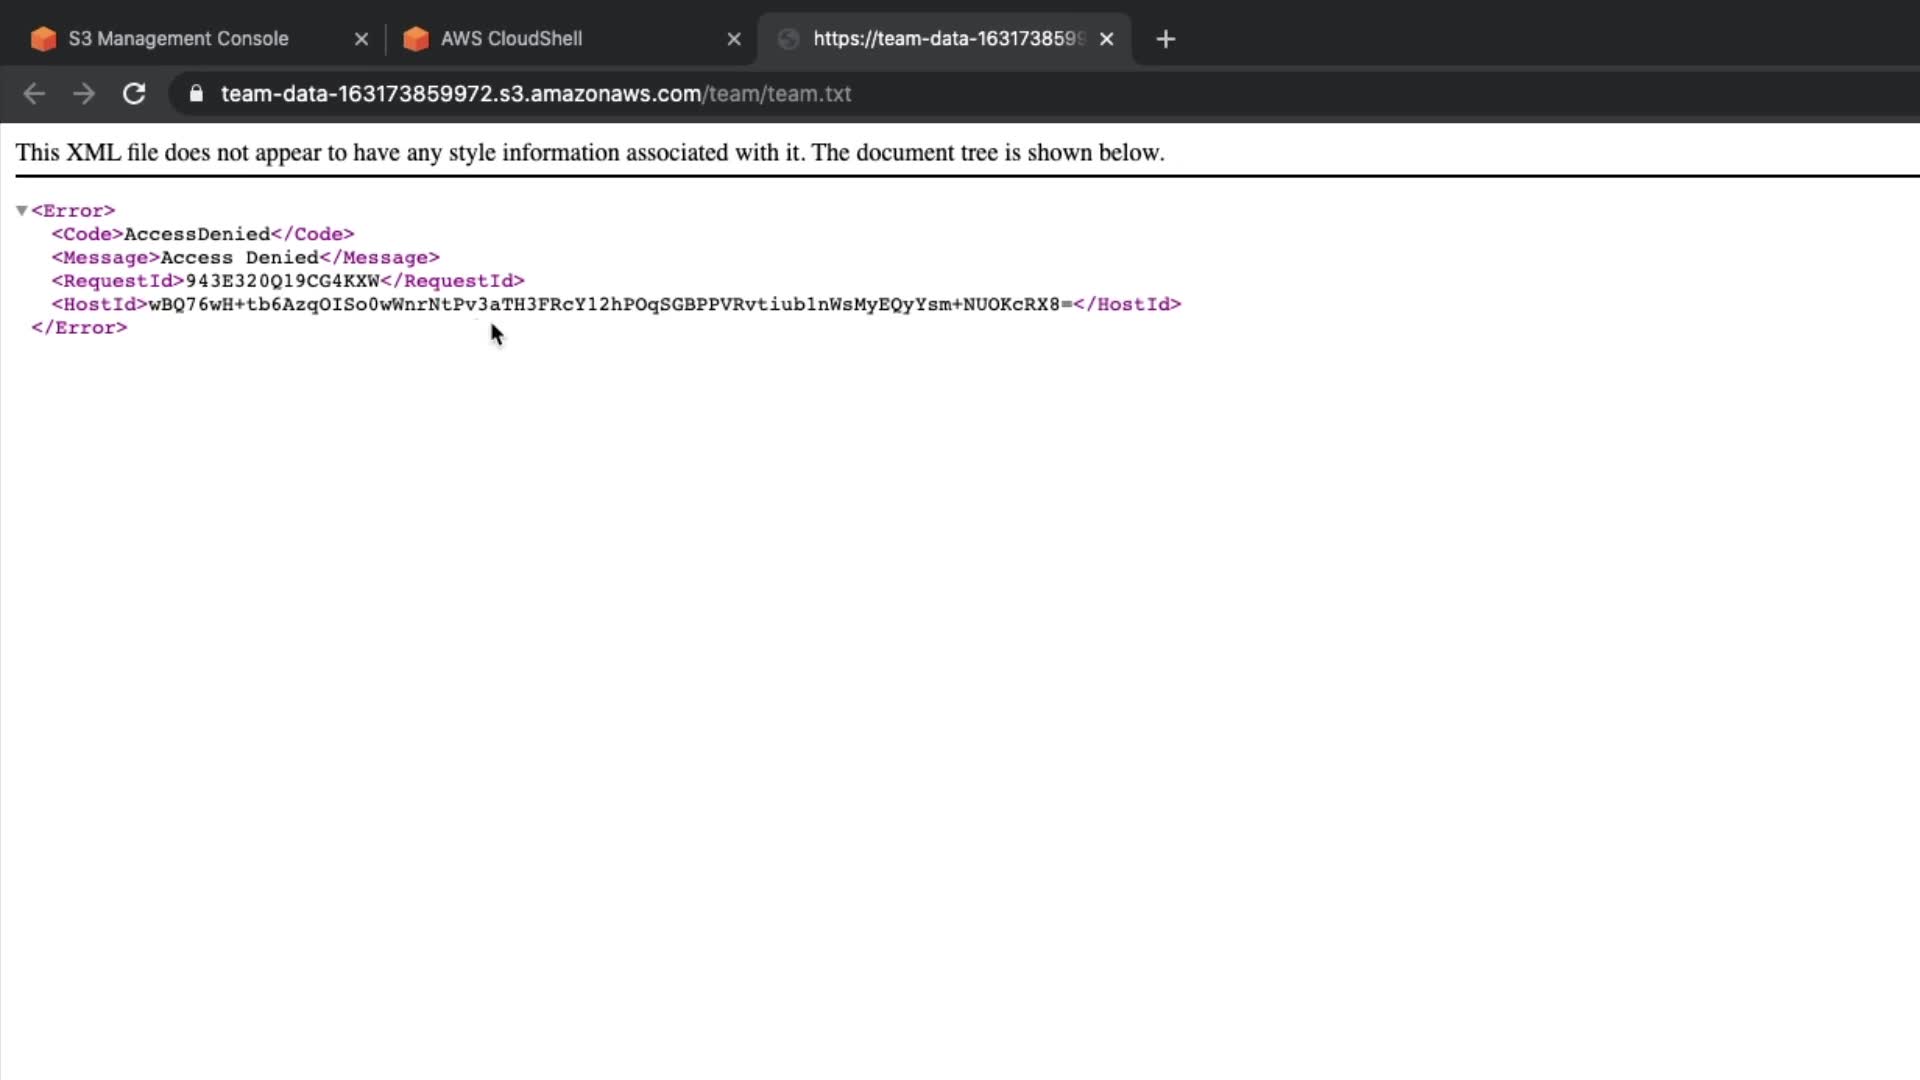Click the lock site info icon
Screen dimensions: 1920x1080
(x=197, y=94)
